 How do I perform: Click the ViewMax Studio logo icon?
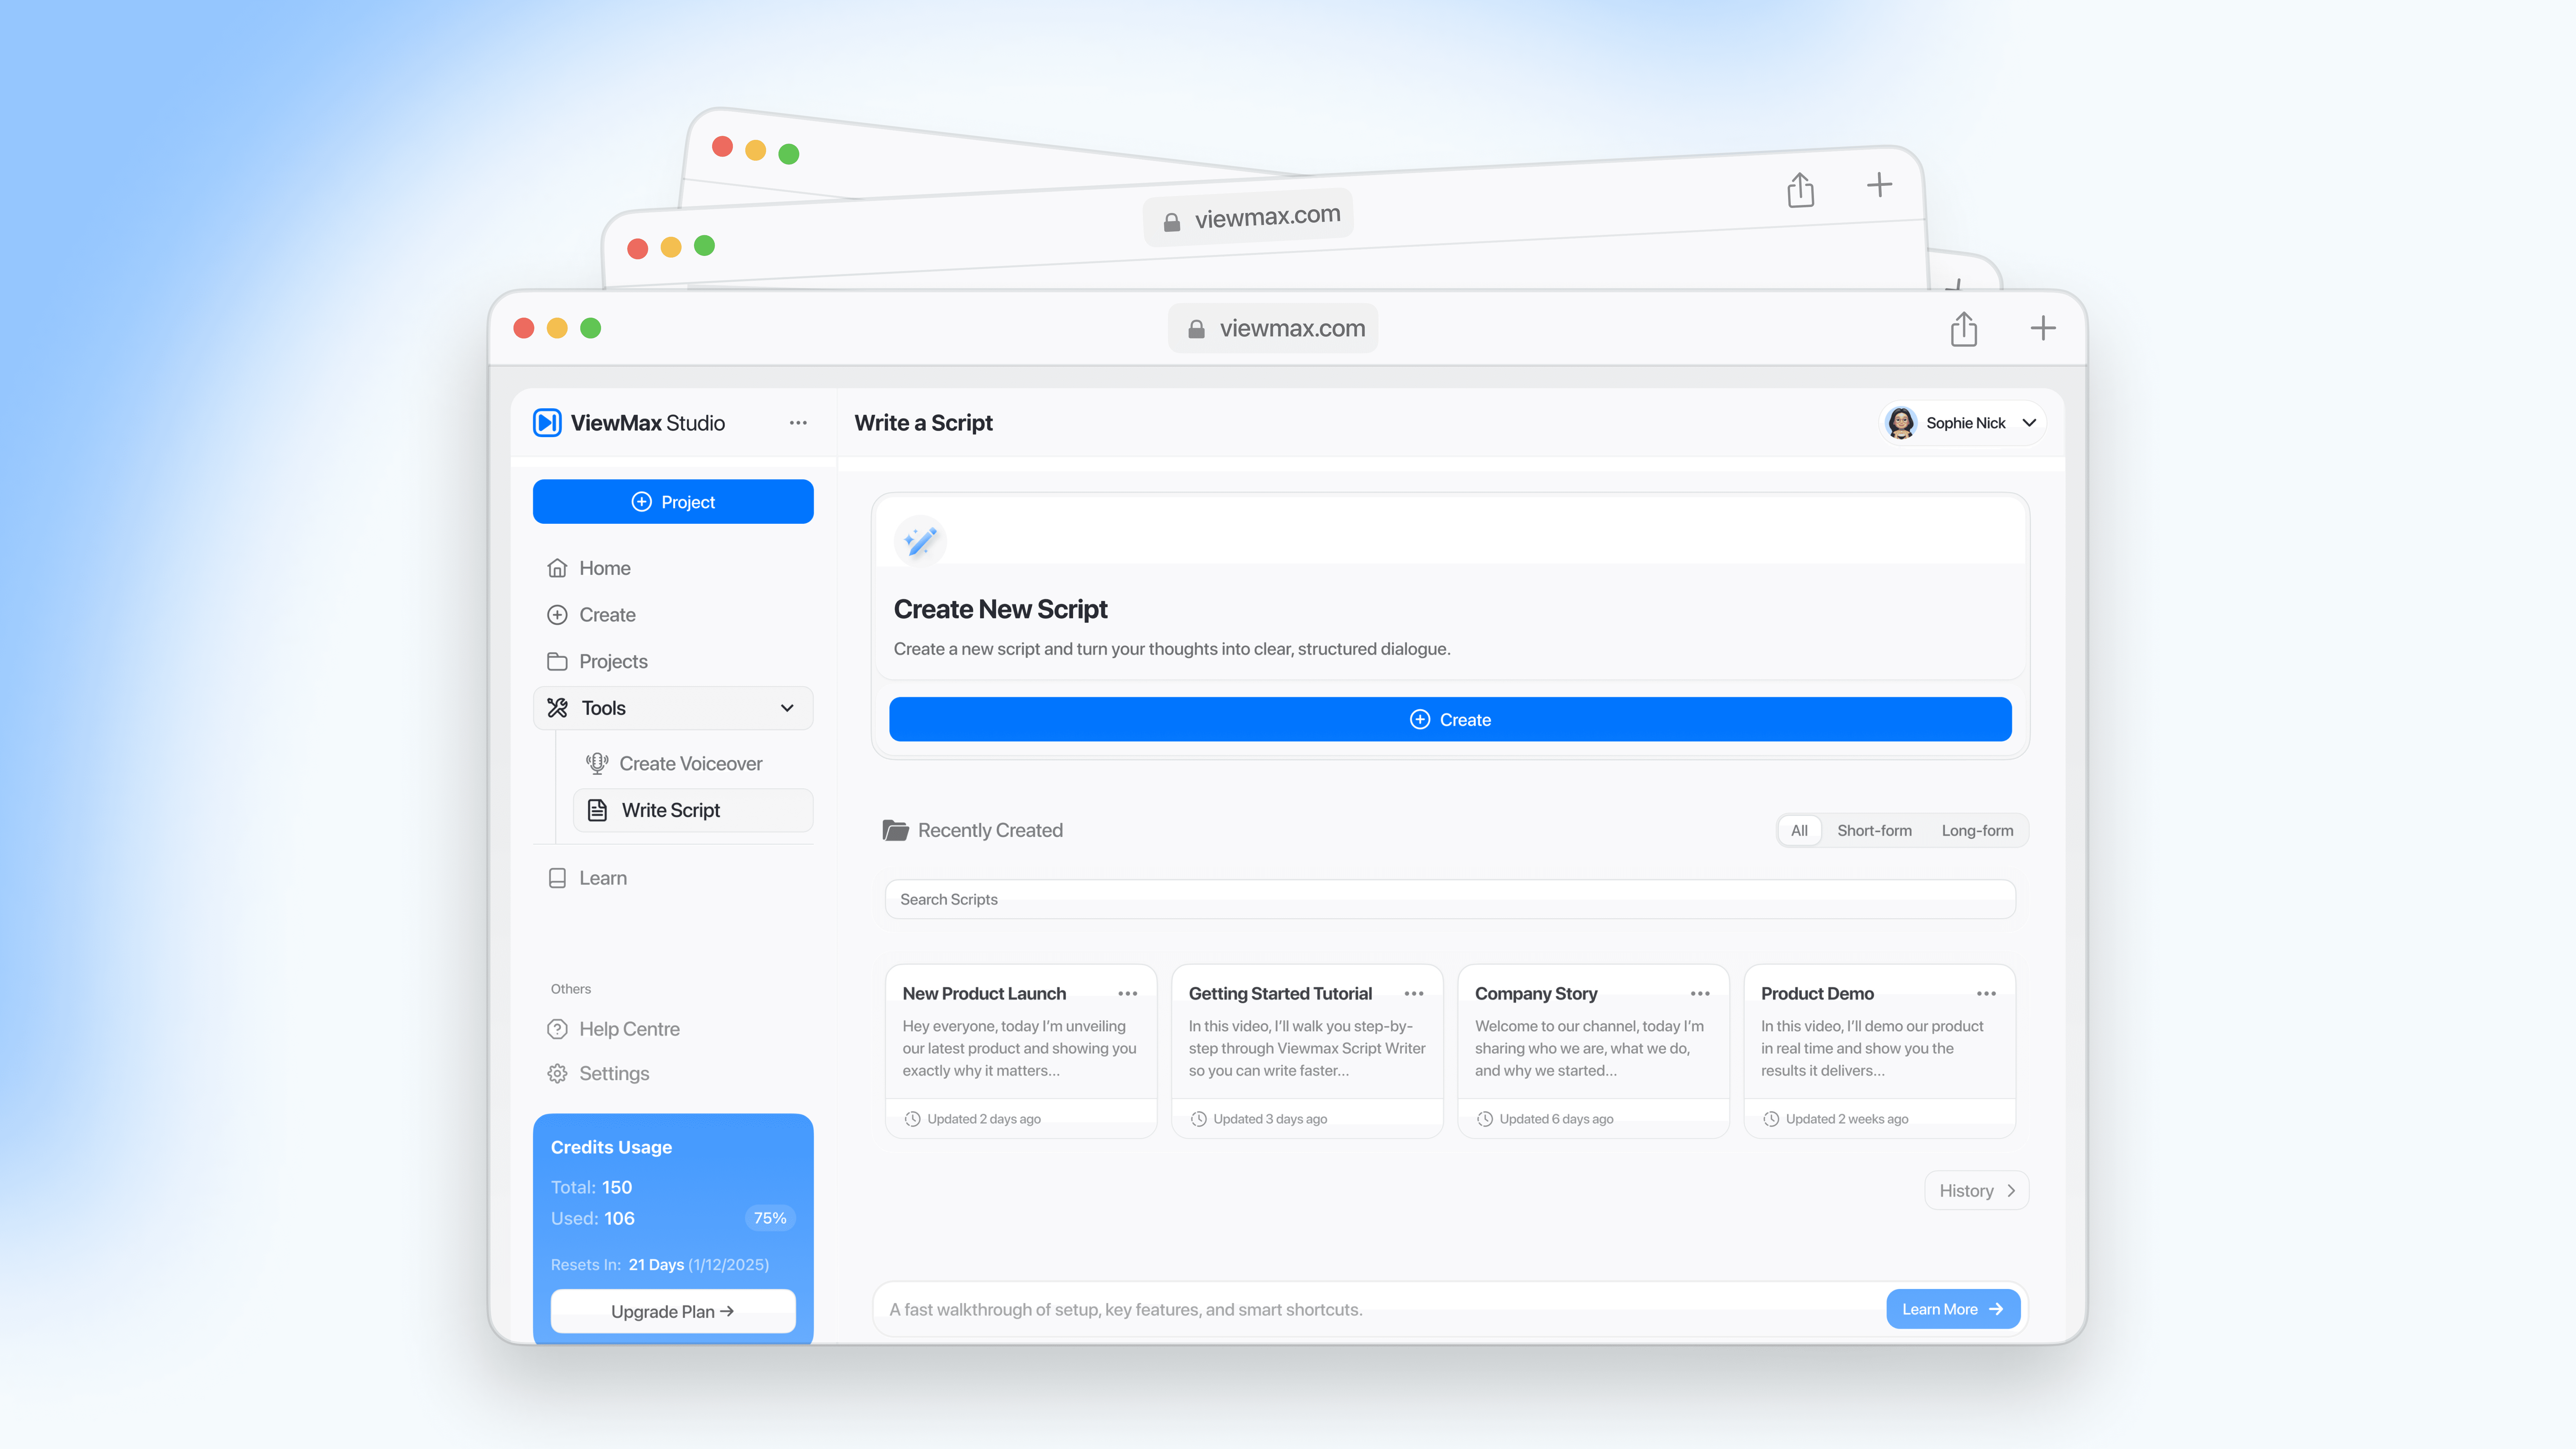pyautogui.click(x=547, y=423)
